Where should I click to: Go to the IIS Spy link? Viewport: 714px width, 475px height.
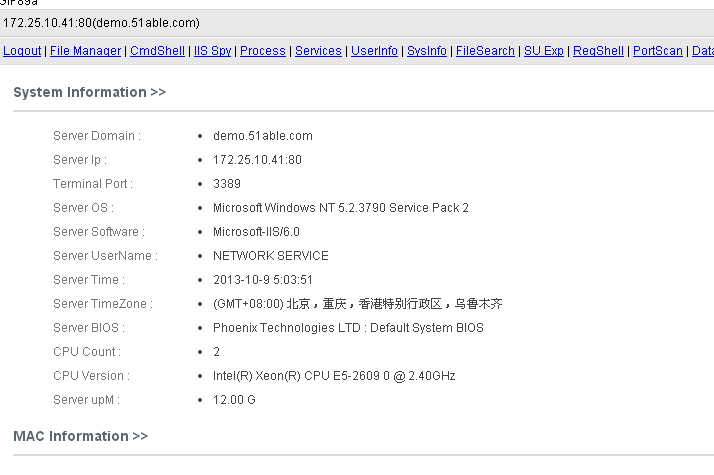tap(213, 51)
